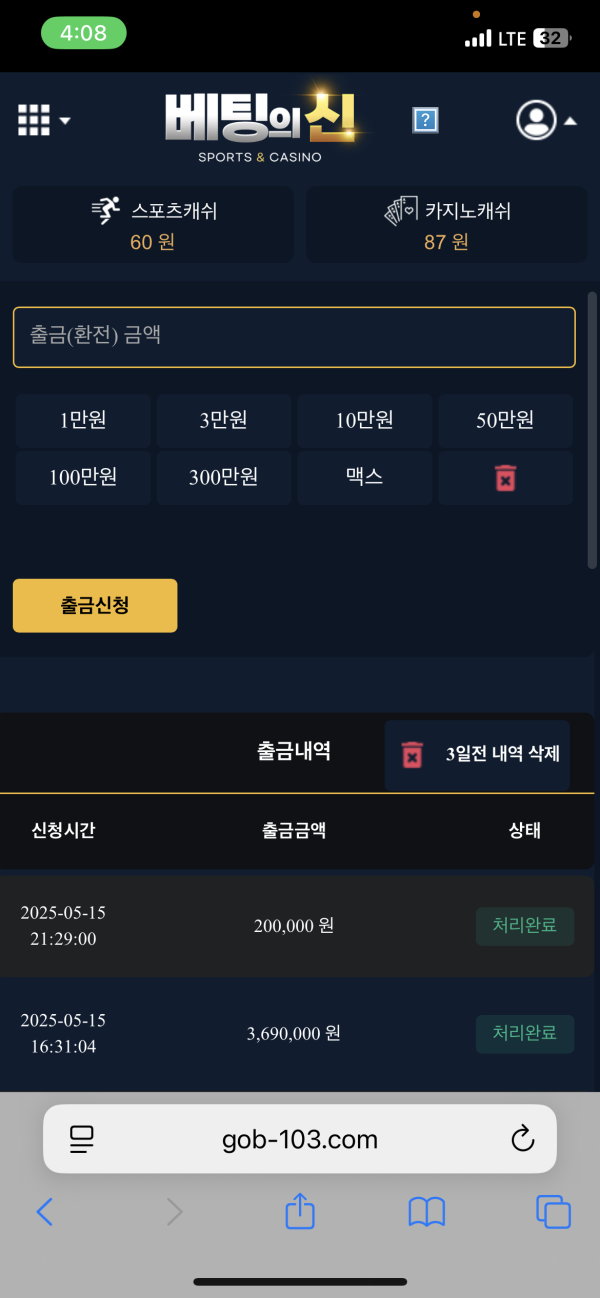Open Safari bookmarks book icon
Viewport: 600px width, 1298px height.
(x=427, y=1212)
